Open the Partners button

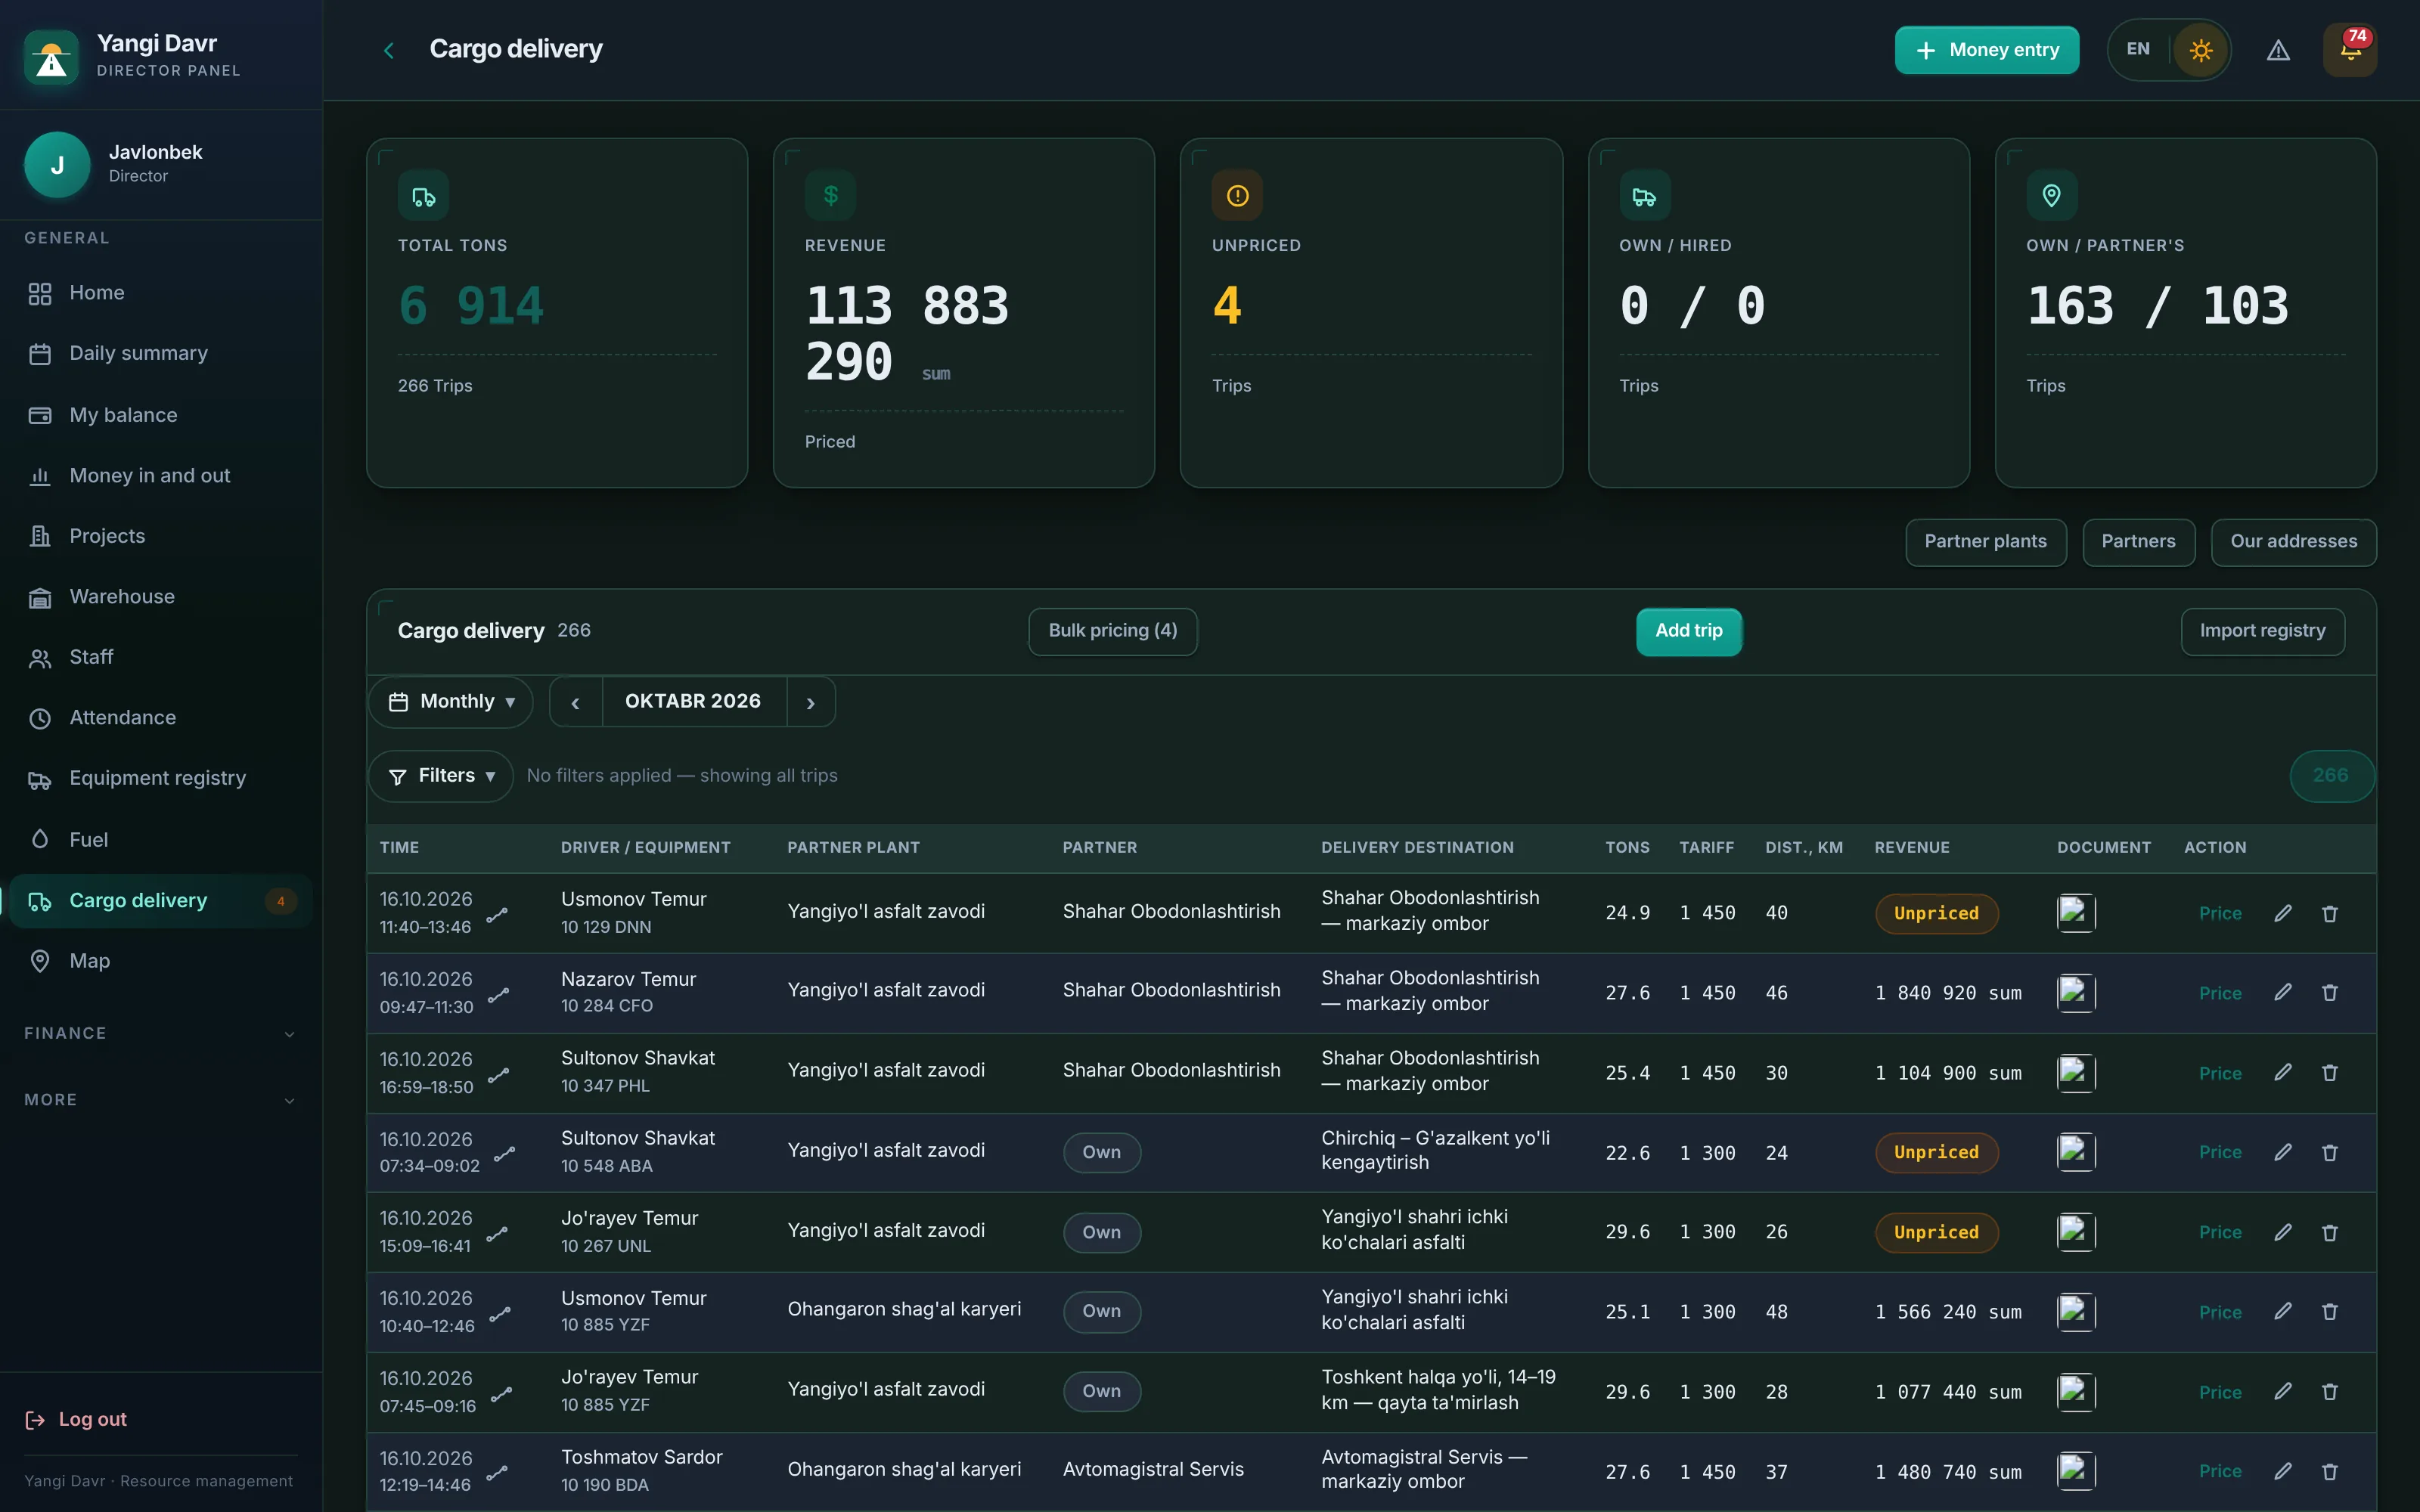click(2138, 542)
